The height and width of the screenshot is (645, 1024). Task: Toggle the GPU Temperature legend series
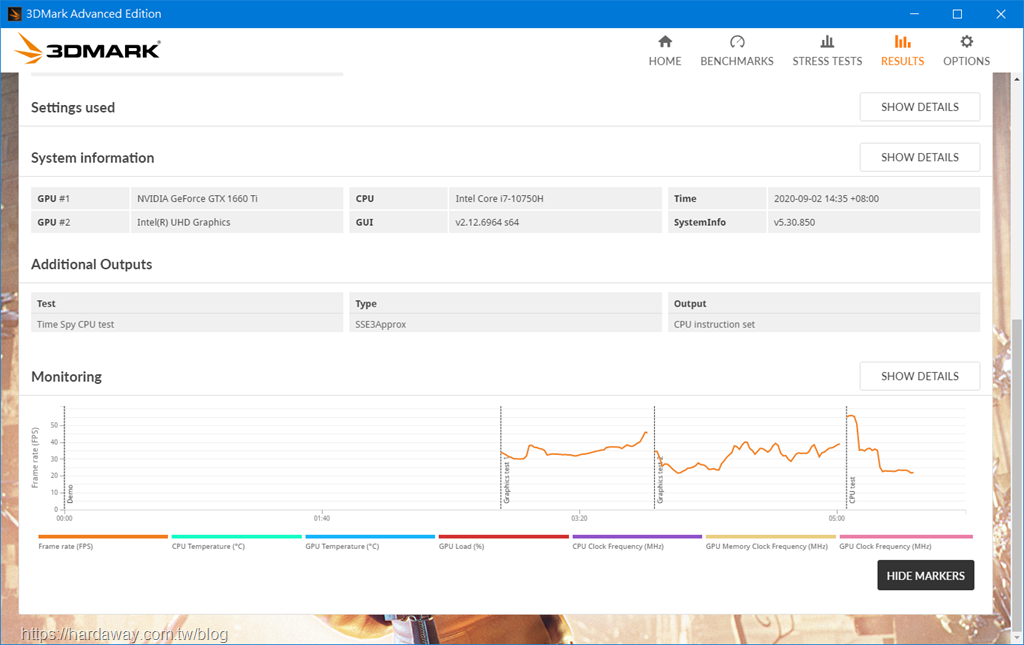coord(370,542)
